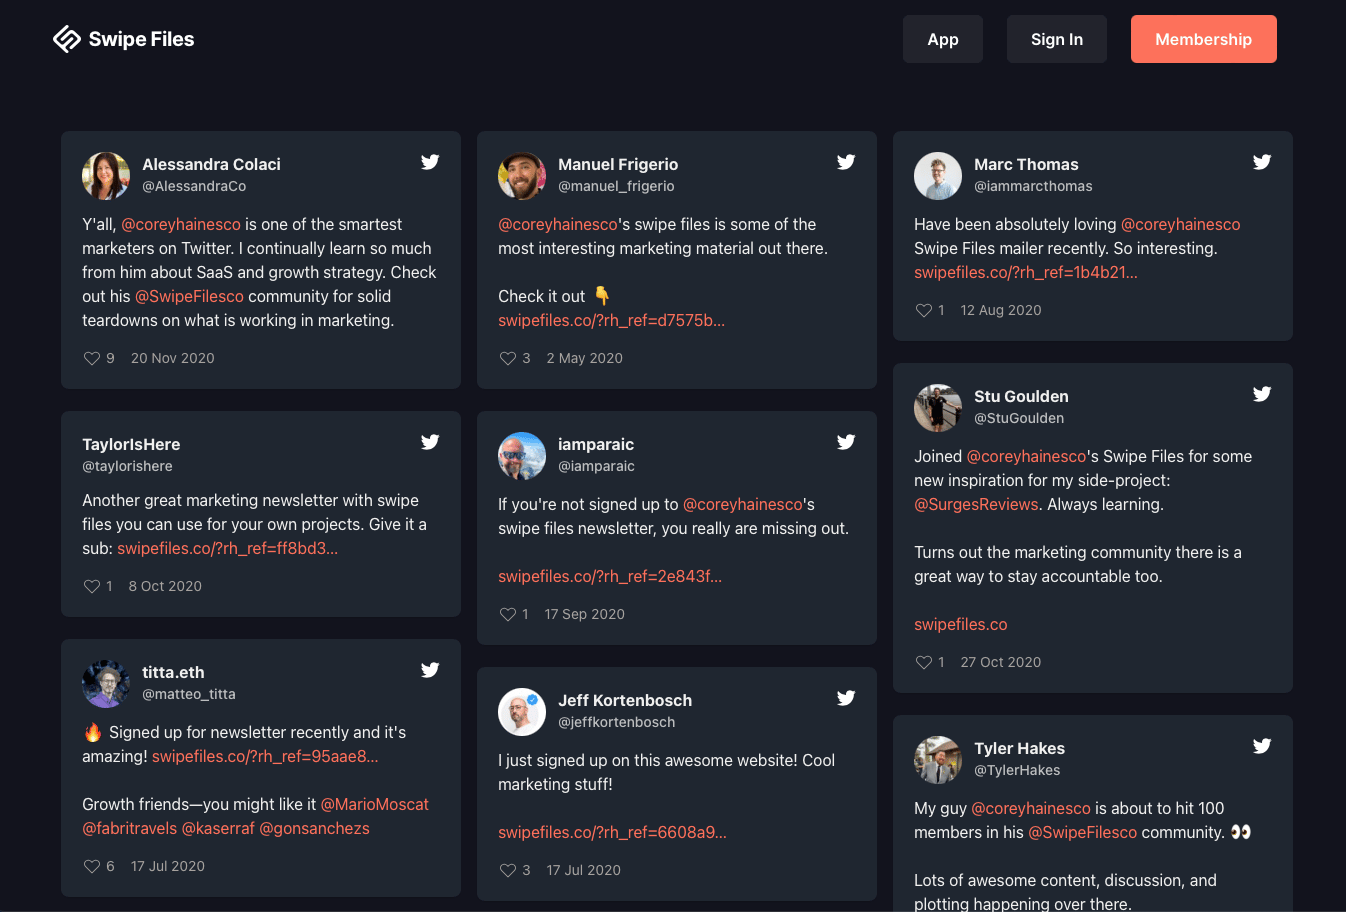The image size is (1346, 912).
Task: Click Twitter bird on TaylorIsHere's tweet
Action: (x=430, y=442)
